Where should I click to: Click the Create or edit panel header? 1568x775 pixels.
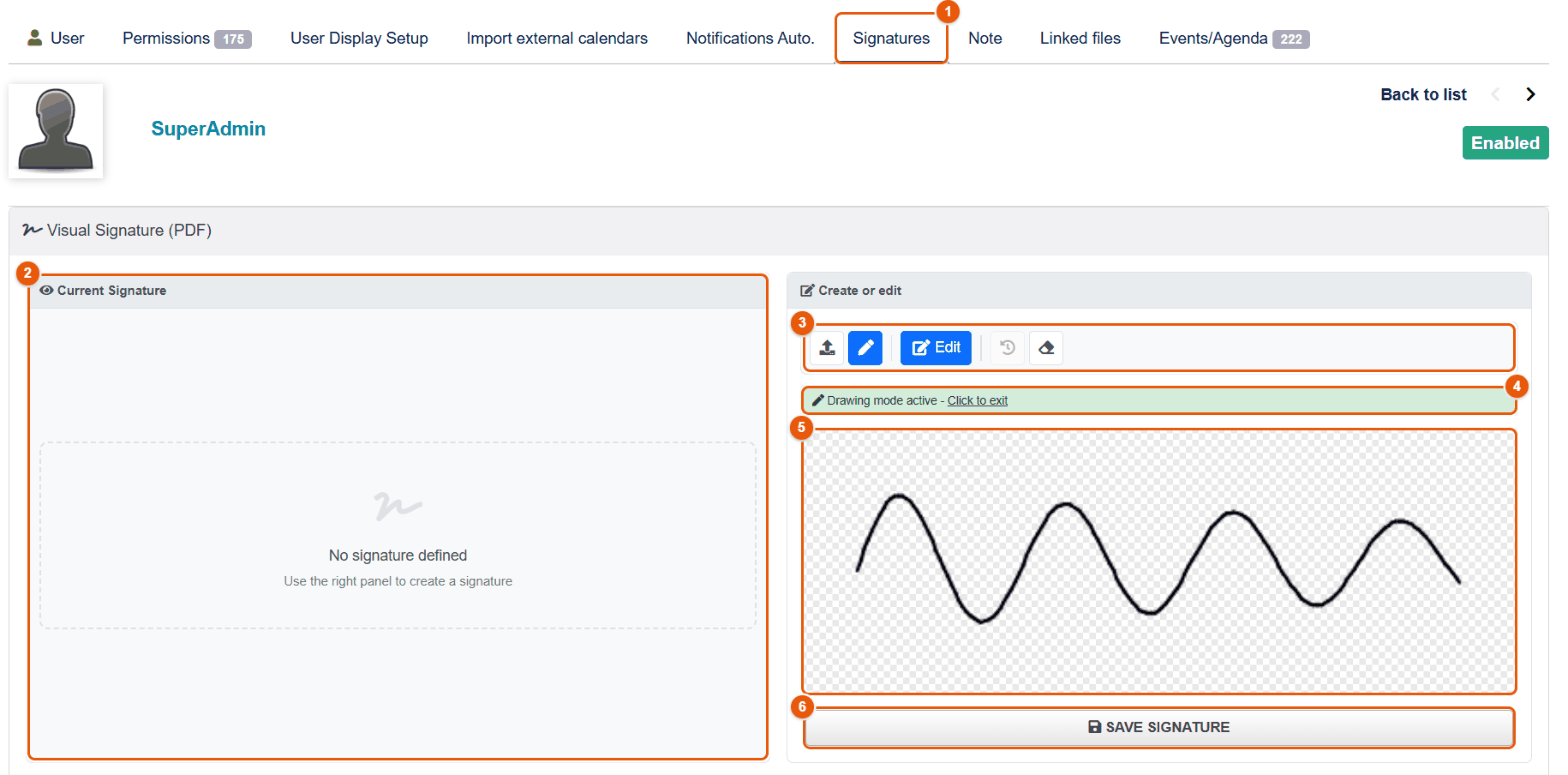point(1159,291)
